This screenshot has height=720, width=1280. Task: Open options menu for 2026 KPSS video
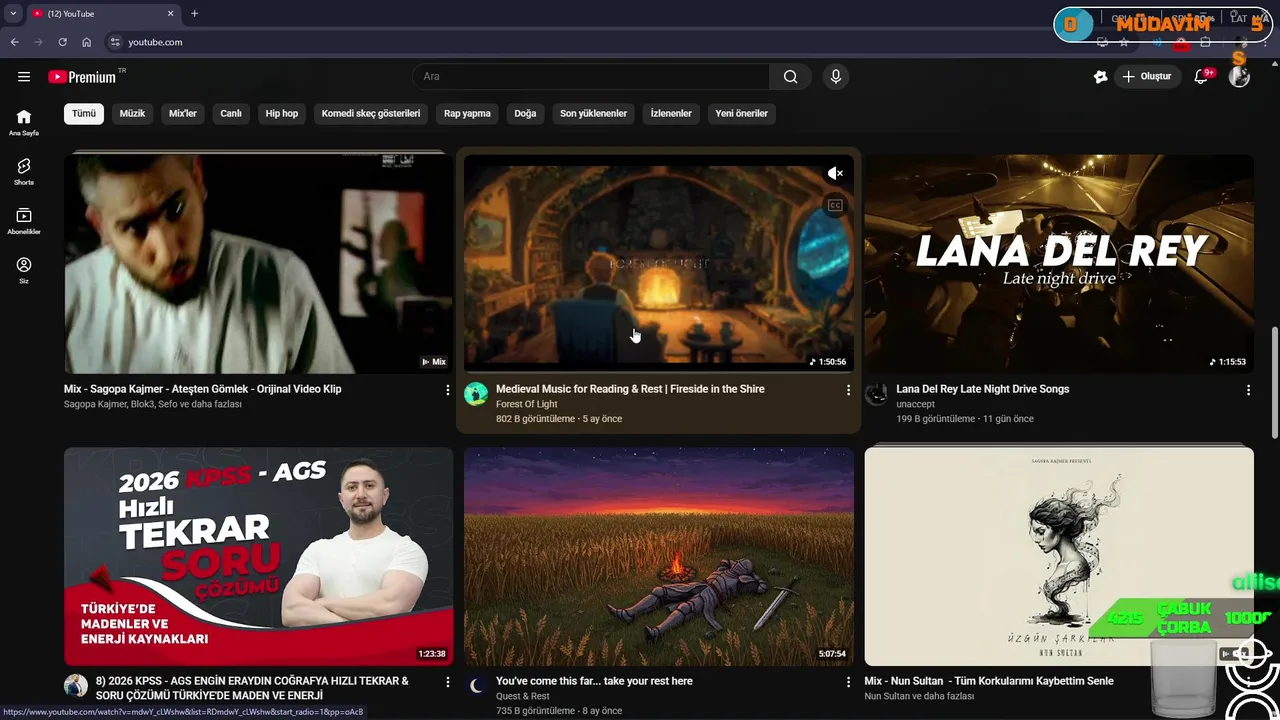click(448, 682)
